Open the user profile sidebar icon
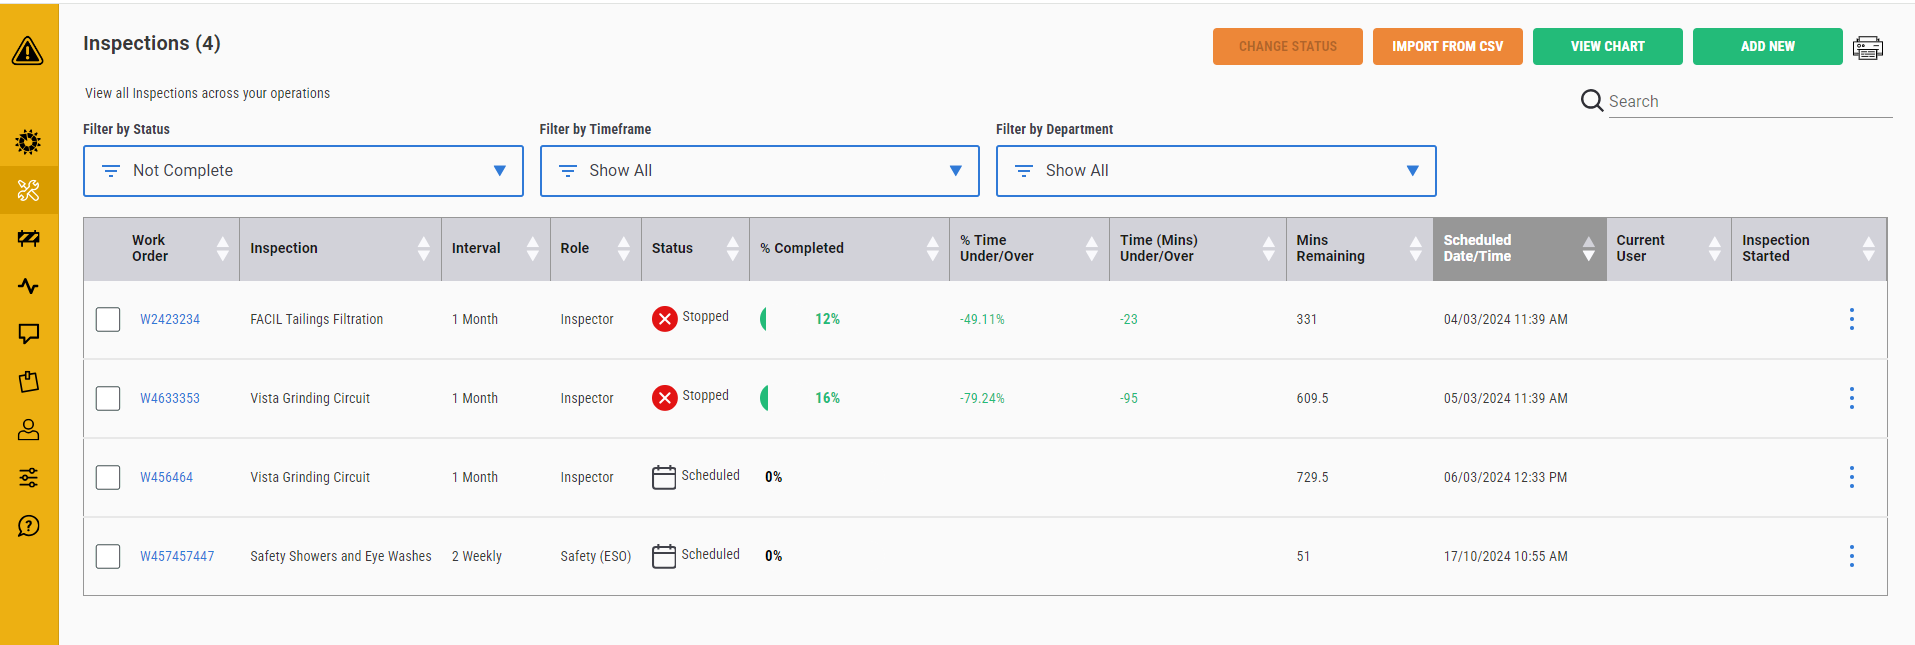 (x=28, y=430)
